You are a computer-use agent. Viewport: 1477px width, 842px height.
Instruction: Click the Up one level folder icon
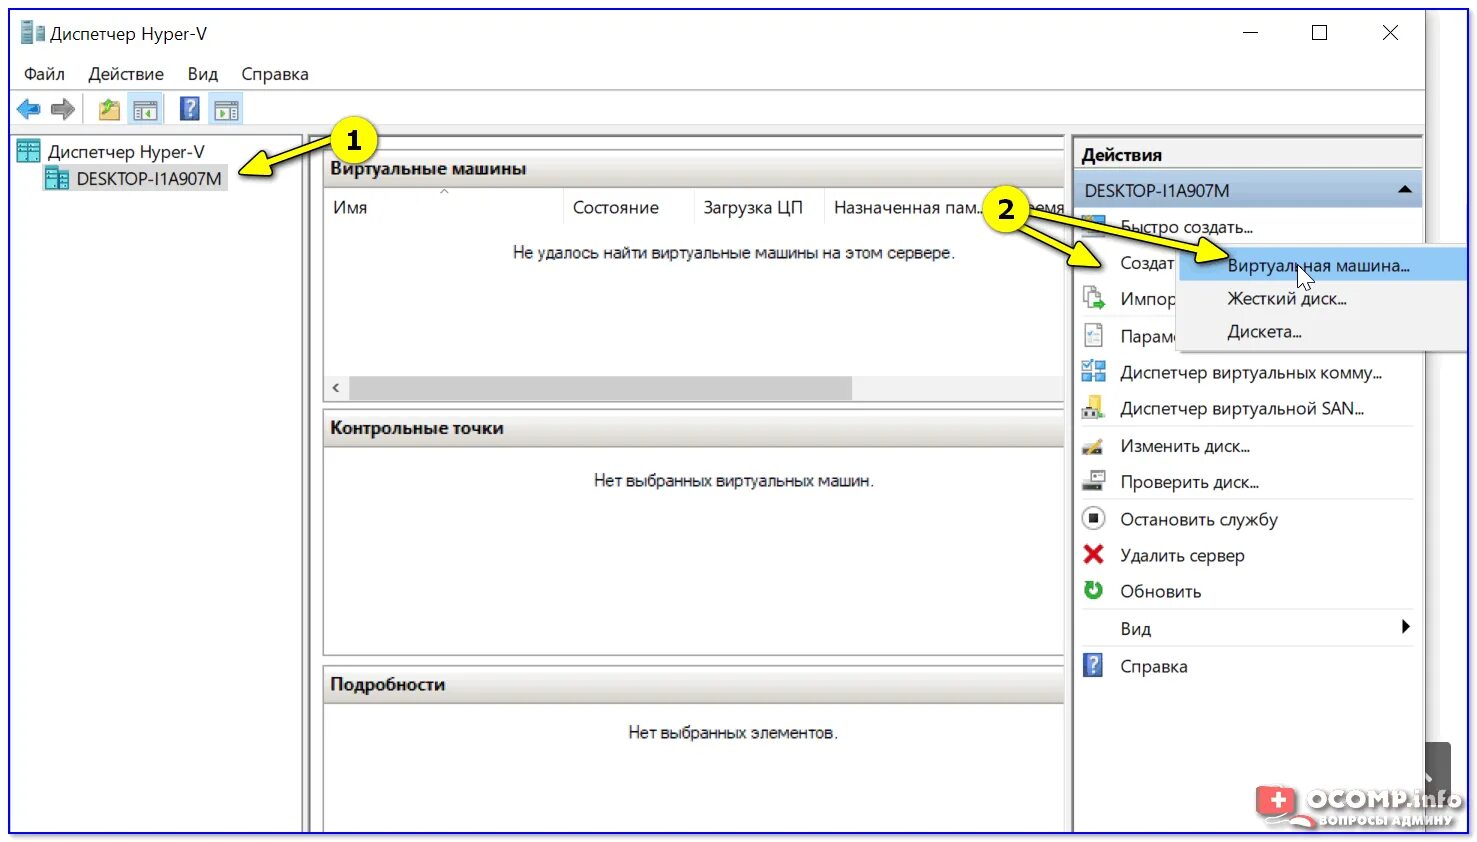coord(109,109)
